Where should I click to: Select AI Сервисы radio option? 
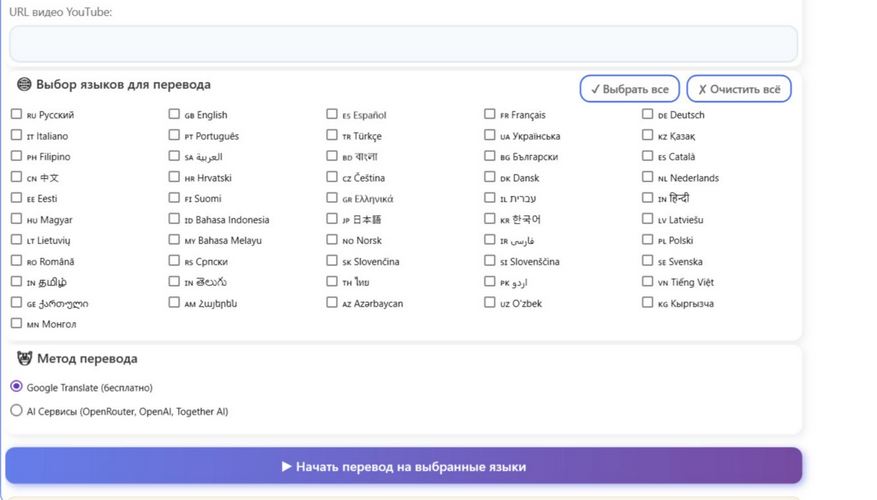16,410
